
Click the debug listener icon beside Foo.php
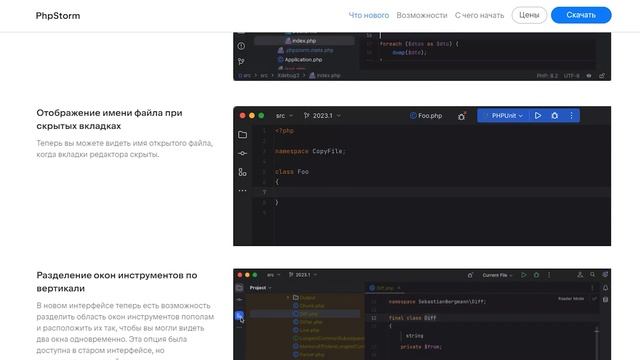click(x=462, y=116)
